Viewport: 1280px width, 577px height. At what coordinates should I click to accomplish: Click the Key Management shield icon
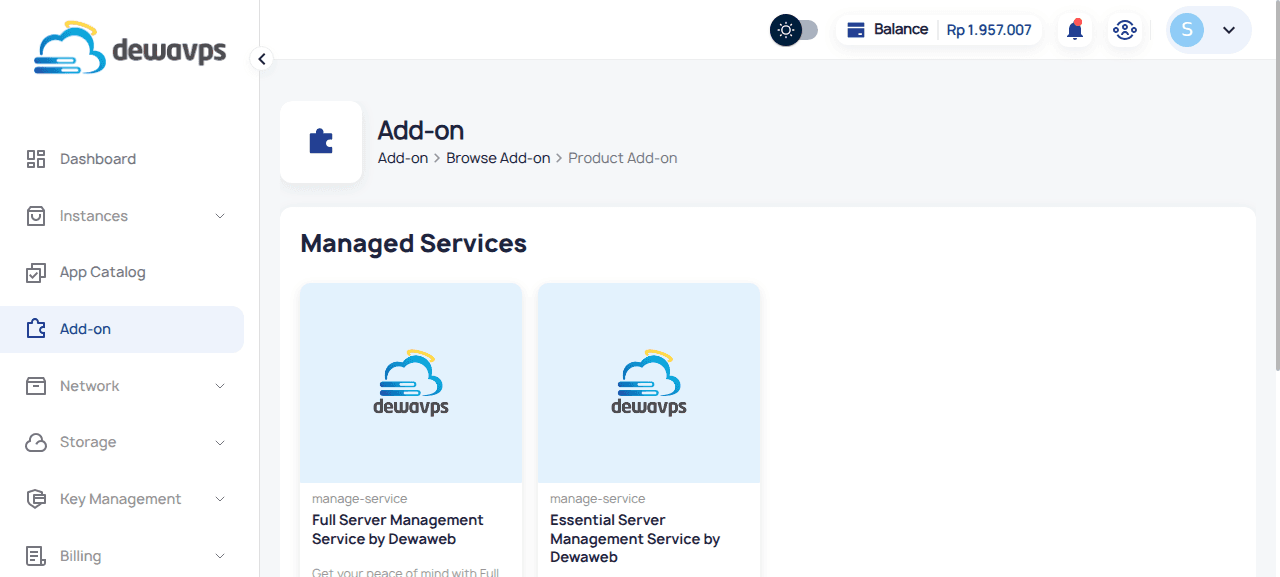pos(36,498)
